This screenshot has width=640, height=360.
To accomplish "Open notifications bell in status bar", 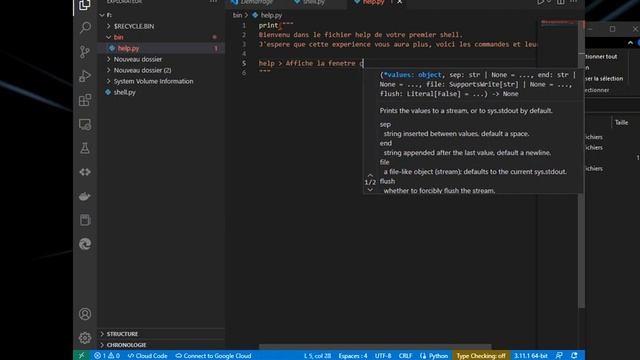I will [574, 356].
